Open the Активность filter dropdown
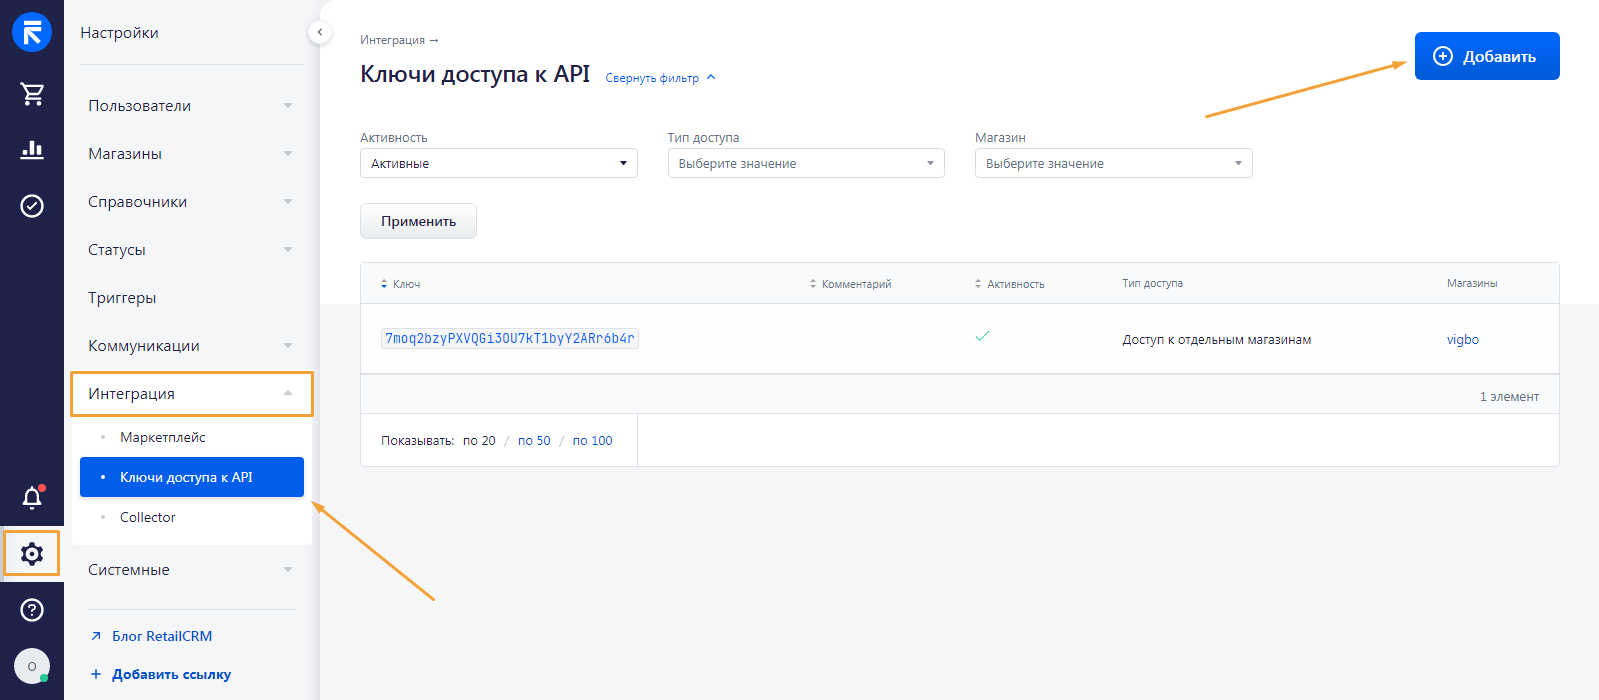This screenshot has width=1599, height=700. pyautogui.click(x=498, y=163)
